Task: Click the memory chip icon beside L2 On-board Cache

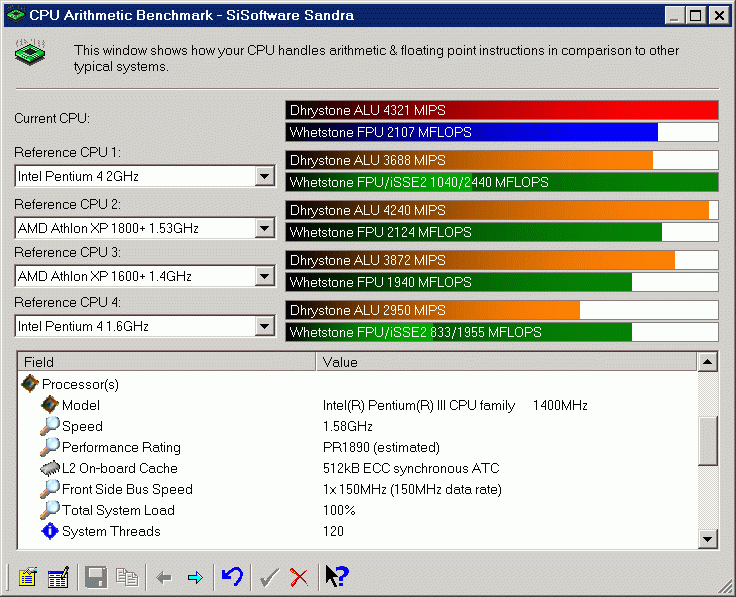Action: pyautogui.click(x=50, y=468)
